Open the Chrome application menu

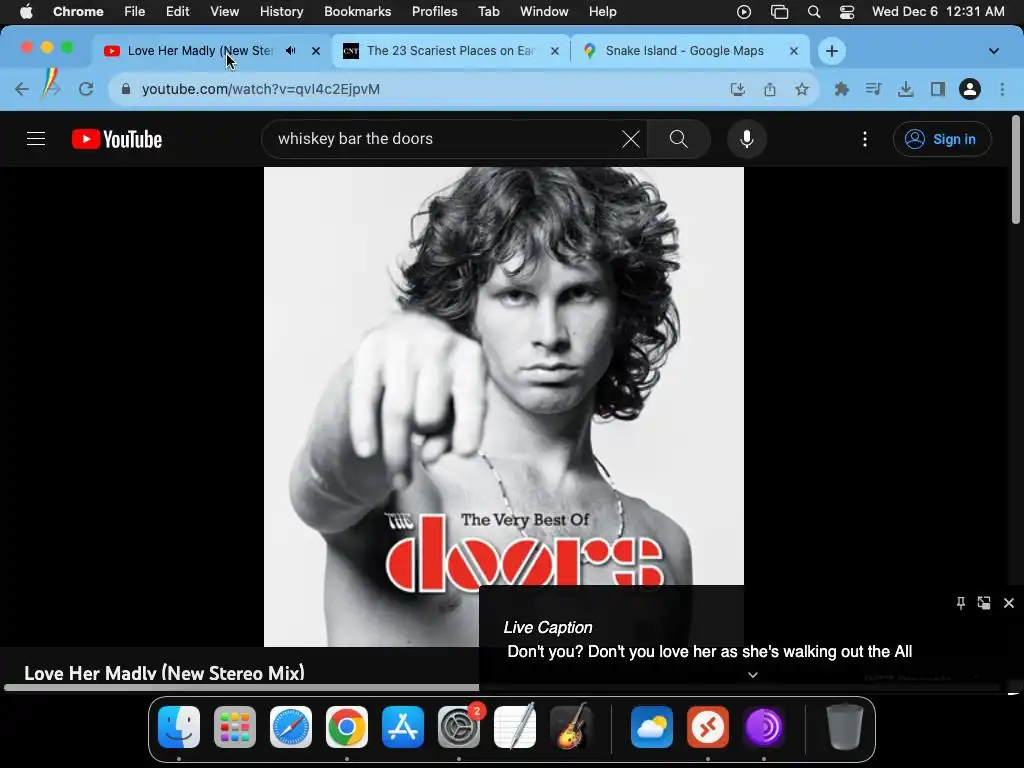(78, 12)
